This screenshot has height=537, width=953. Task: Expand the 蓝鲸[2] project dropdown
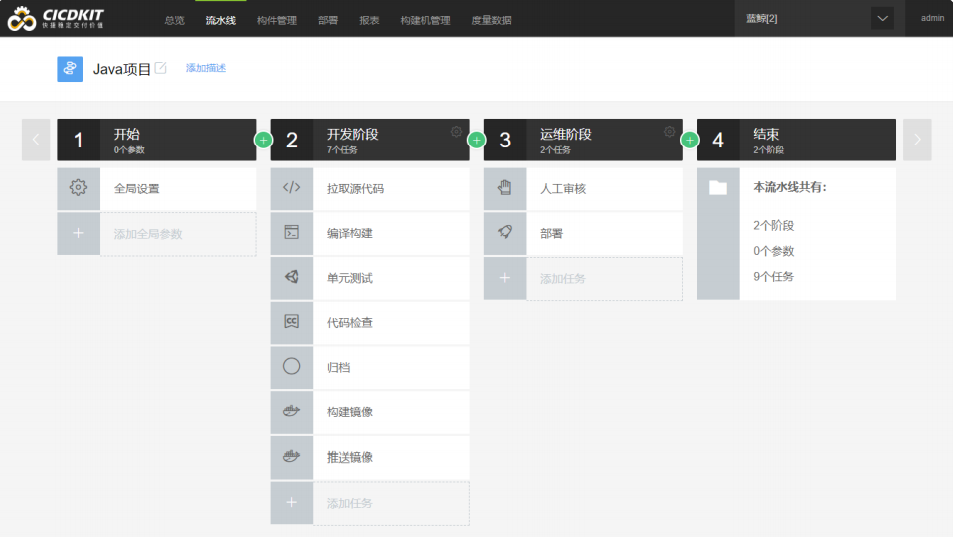[x=881, y=19]
